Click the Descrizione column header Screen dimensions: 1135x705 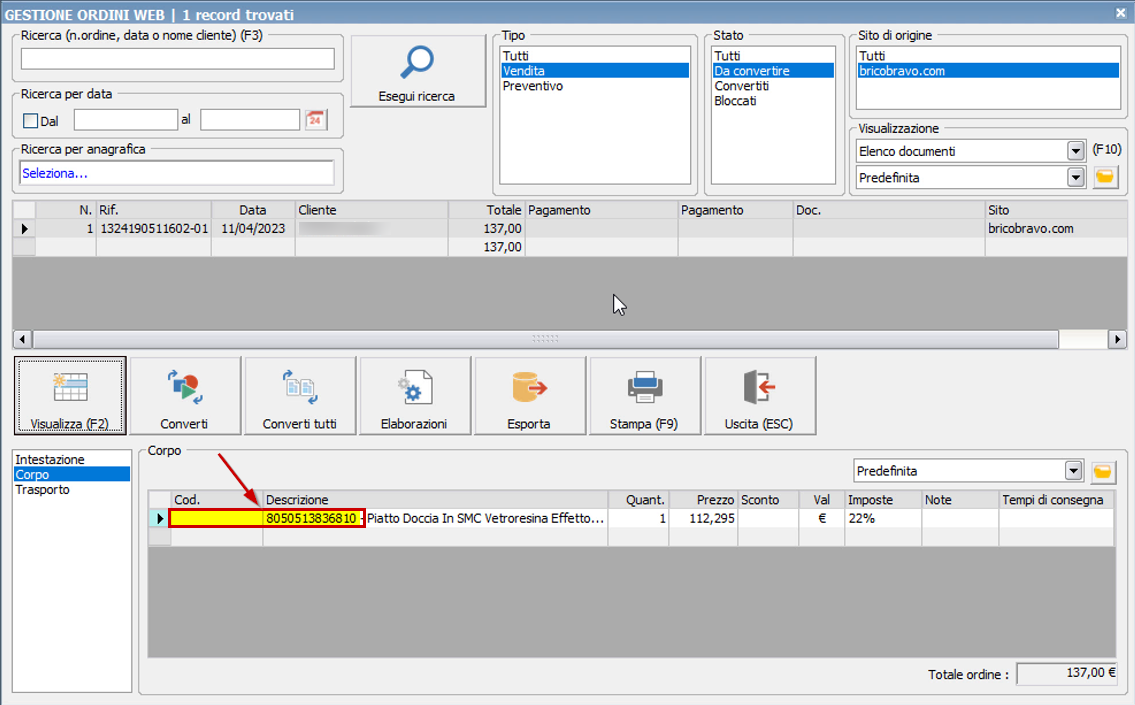pos(435,499)
